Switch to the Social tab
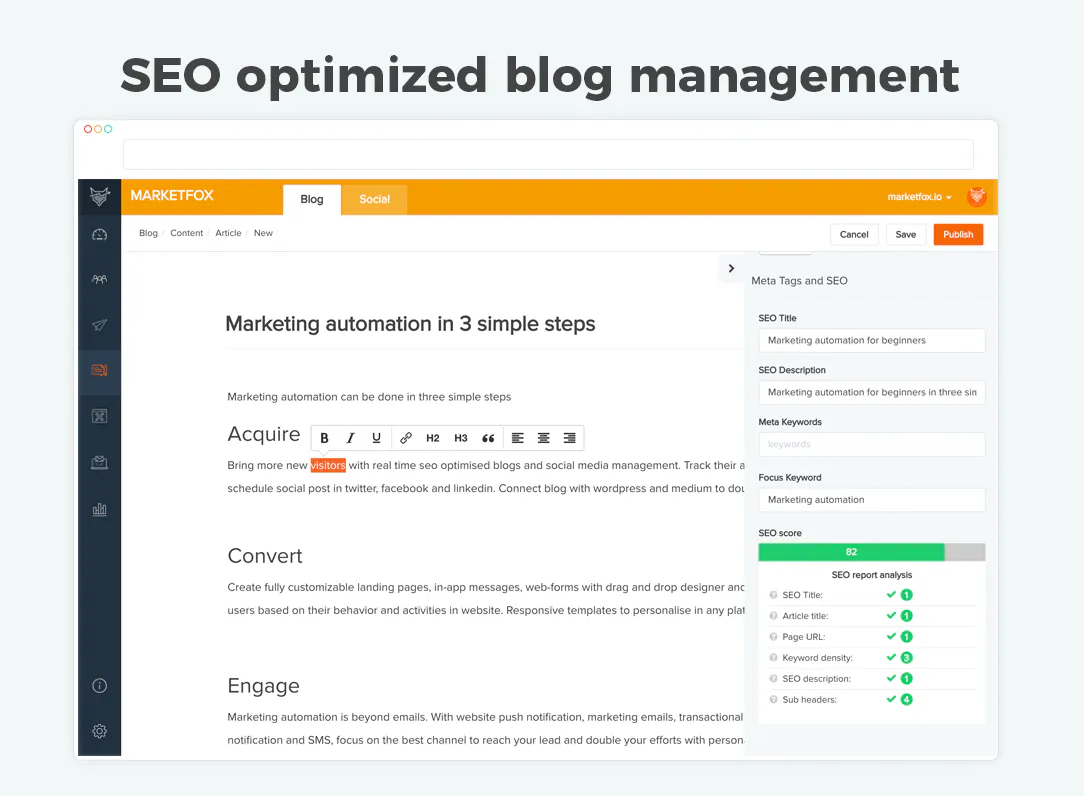Screen dimensions: 1084x796 (x=374, y=199)
